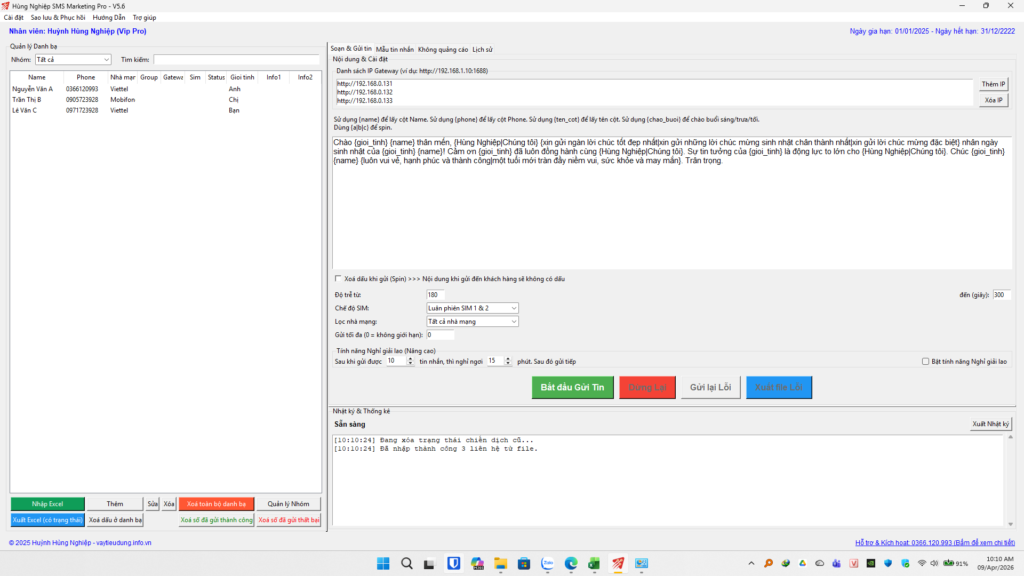
Task: Click the 'Tìm kiếm' search field
Action: [x=236, y=60]
